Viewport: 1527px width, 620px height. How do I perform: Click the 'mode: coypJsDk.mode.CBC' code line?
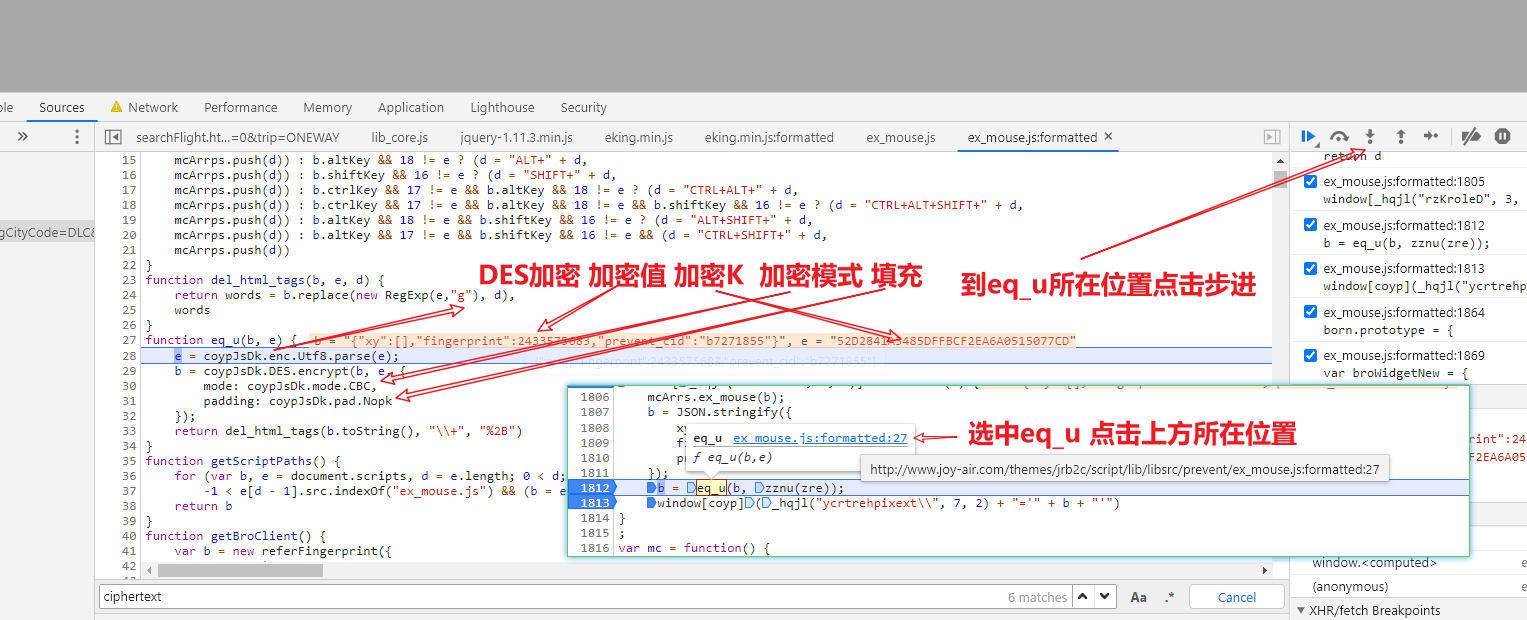pos(290,386)
